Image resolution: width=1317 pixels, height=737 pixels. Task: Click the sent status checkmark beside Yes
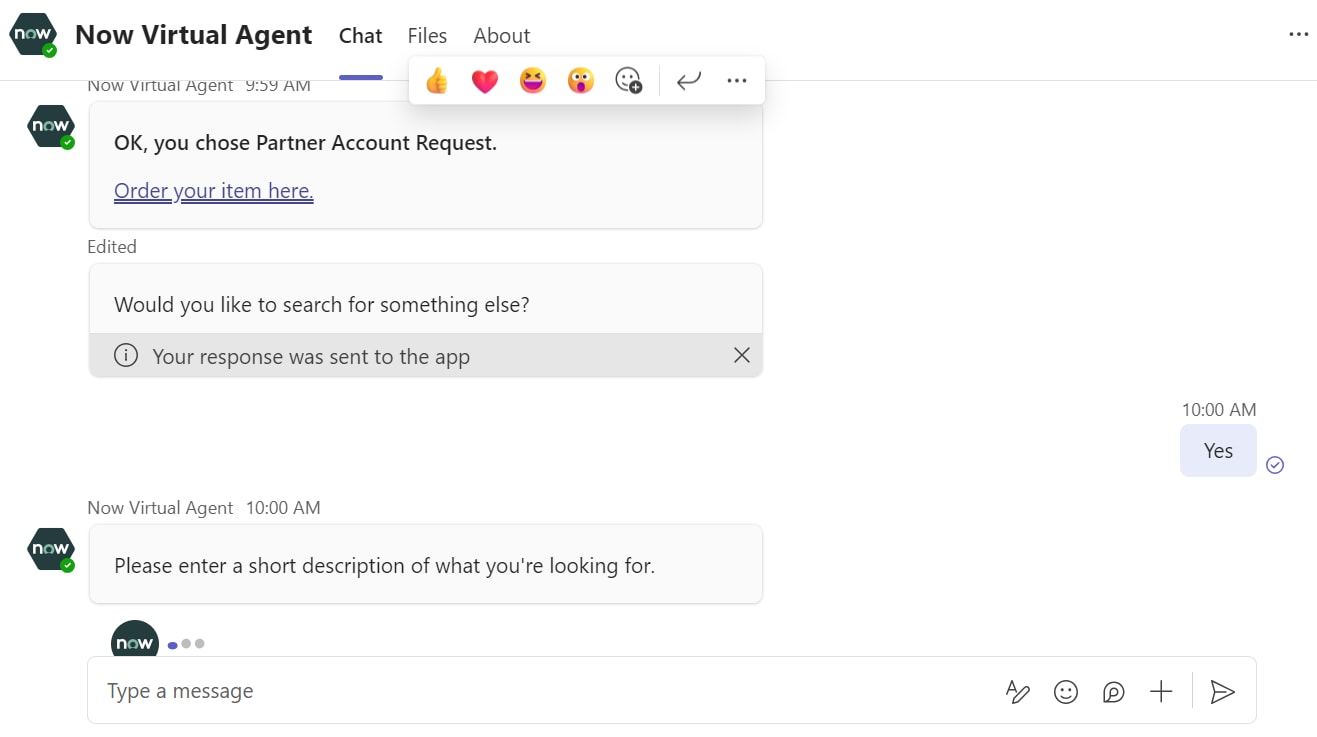pyautogui.click(x=1275, y=464)
